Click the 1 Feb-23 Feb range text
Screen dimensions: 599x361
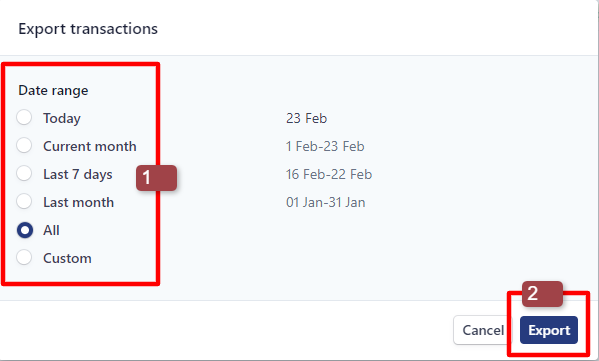coord(325,146)
